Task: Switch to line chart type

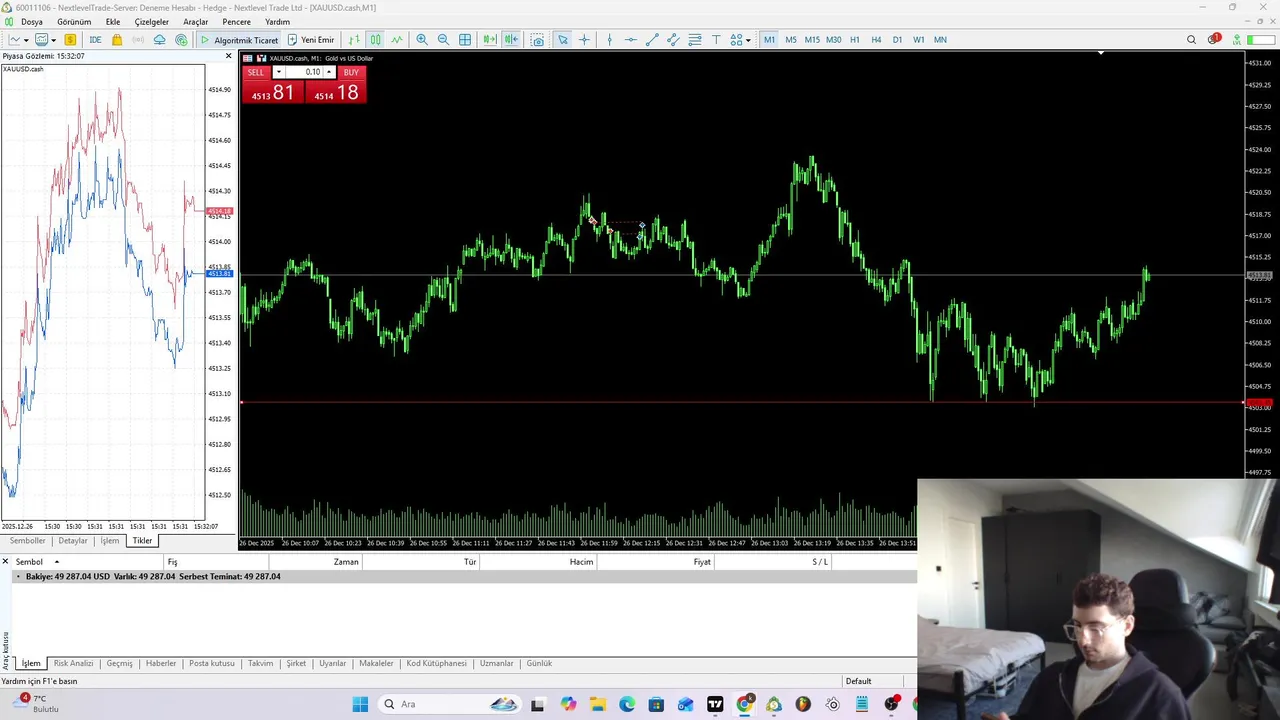Action: [x=397, y=40]
